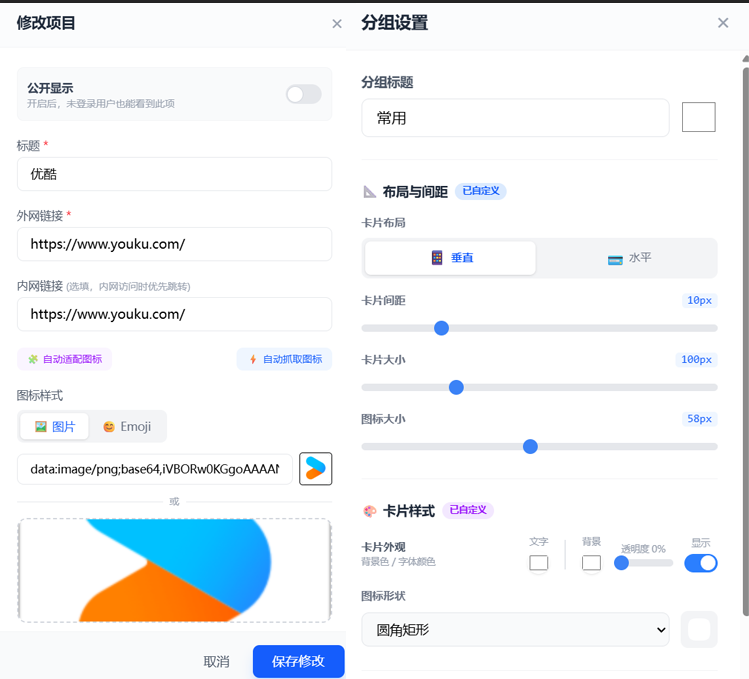Click the 自动抓取图标 button

pyautogui.click(x=285, y=359)
